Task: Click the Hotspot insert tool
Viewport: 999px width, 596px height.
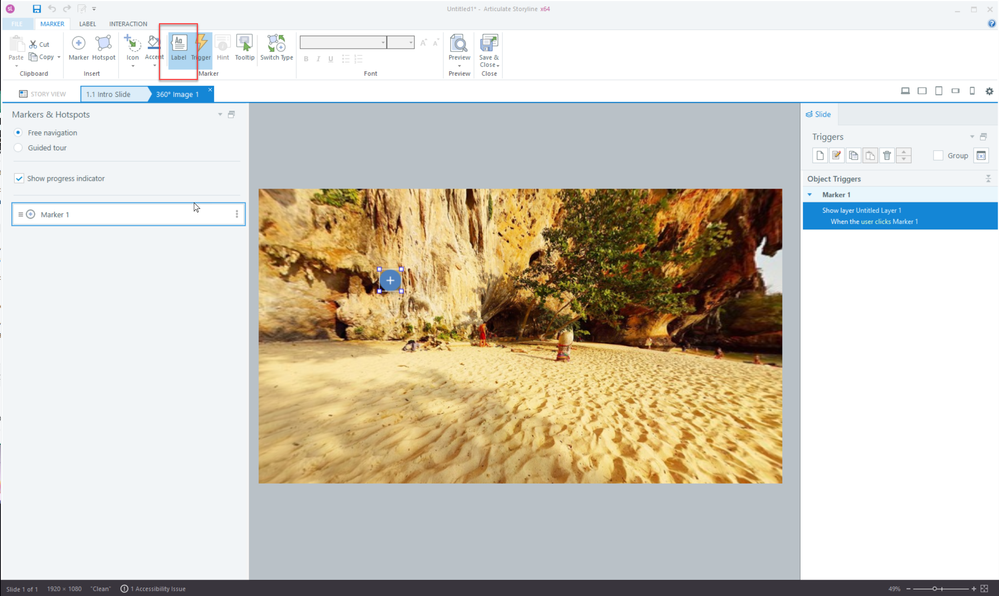Action: (104, 46)
